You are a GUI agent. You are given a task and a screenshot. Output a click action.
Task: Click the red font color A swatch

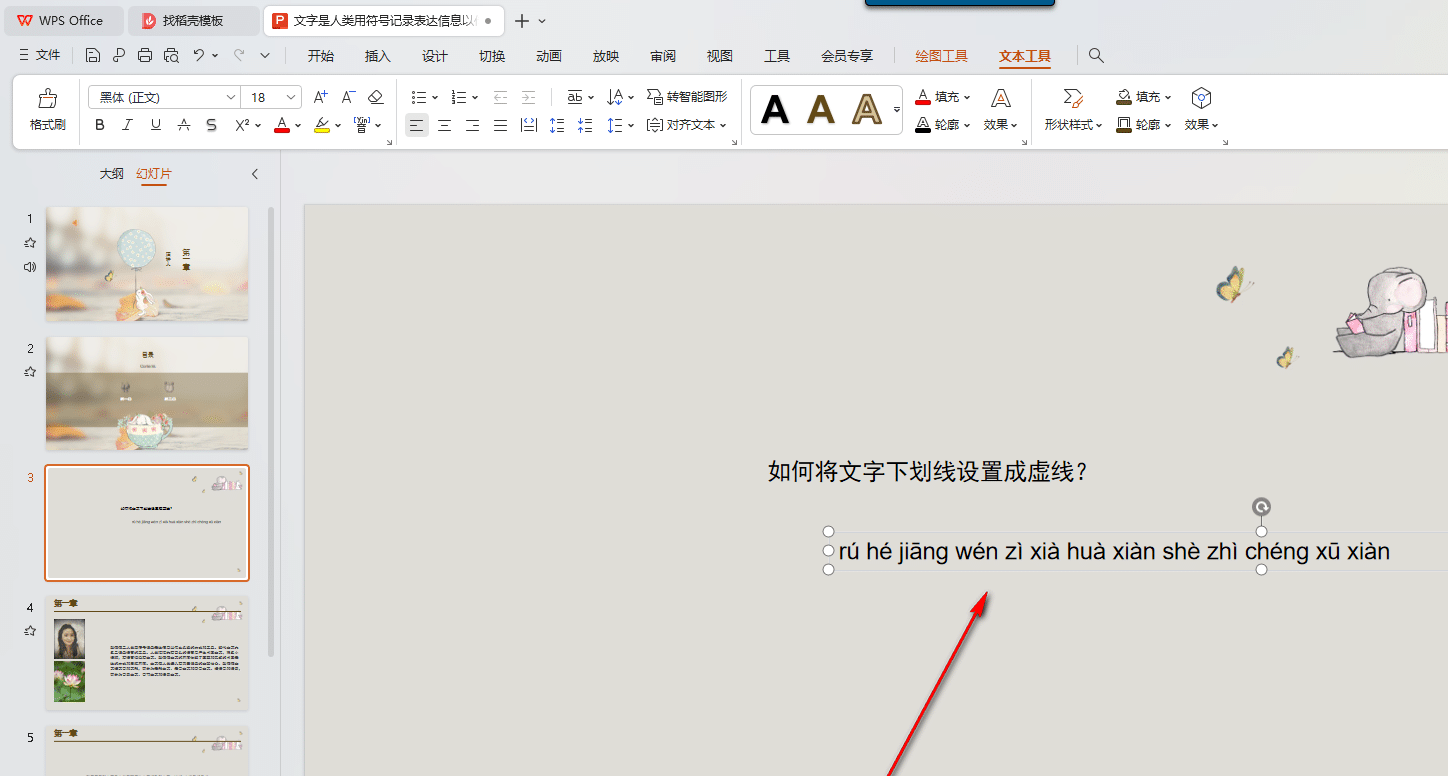282,125
